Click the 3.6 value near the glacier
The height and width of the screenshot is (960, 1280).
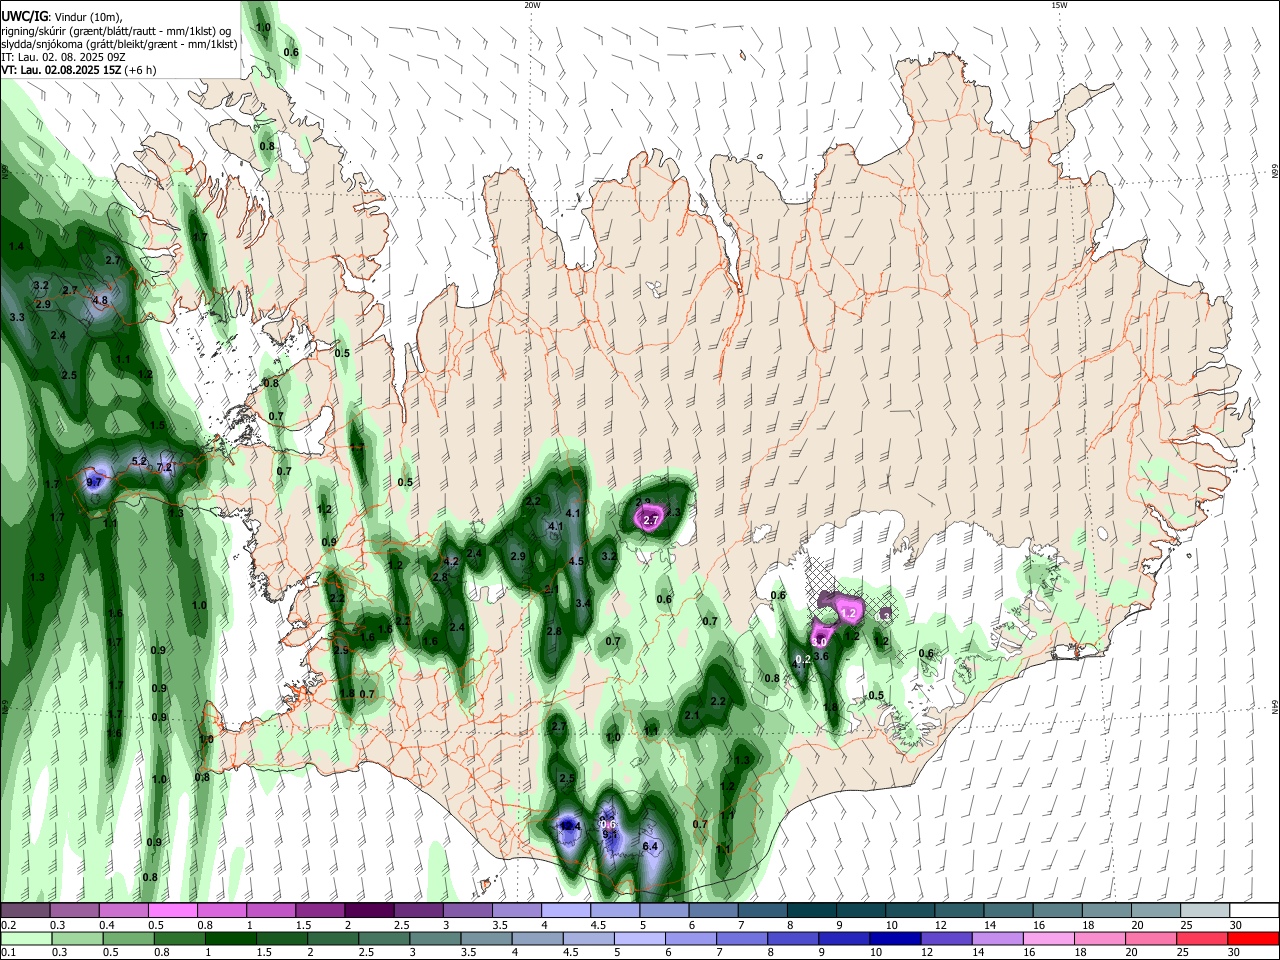(x=822, y=656)
